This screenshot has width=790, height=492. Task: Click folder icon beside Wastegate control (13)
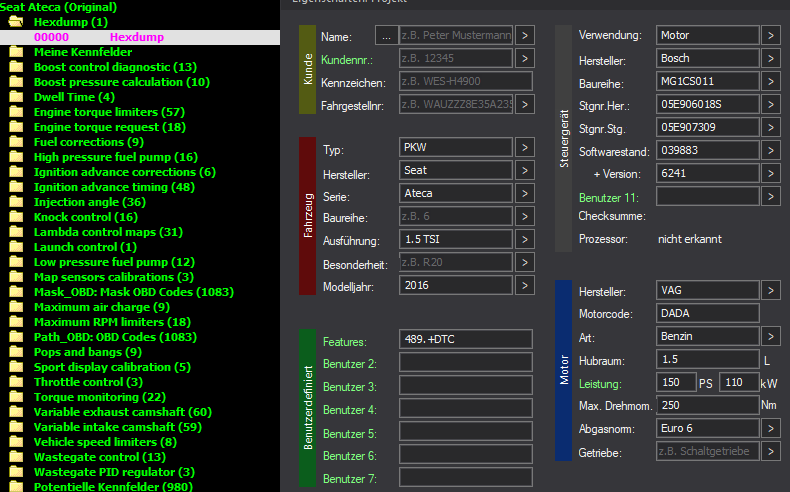(16, 457)
